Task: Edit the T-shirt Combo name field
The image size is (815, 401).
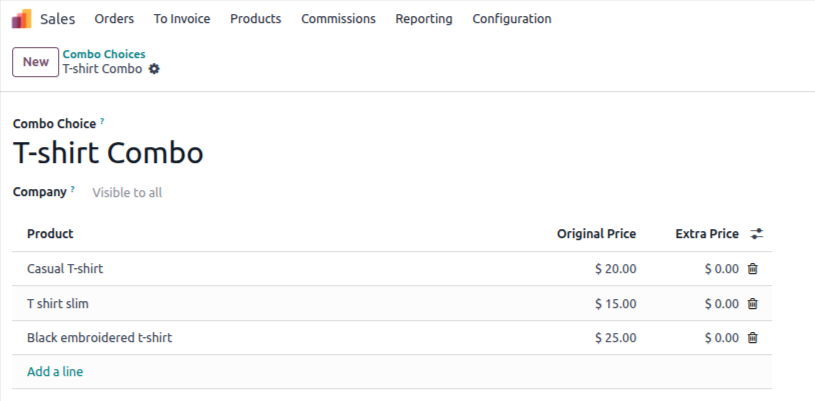Action: pos(108,153)
